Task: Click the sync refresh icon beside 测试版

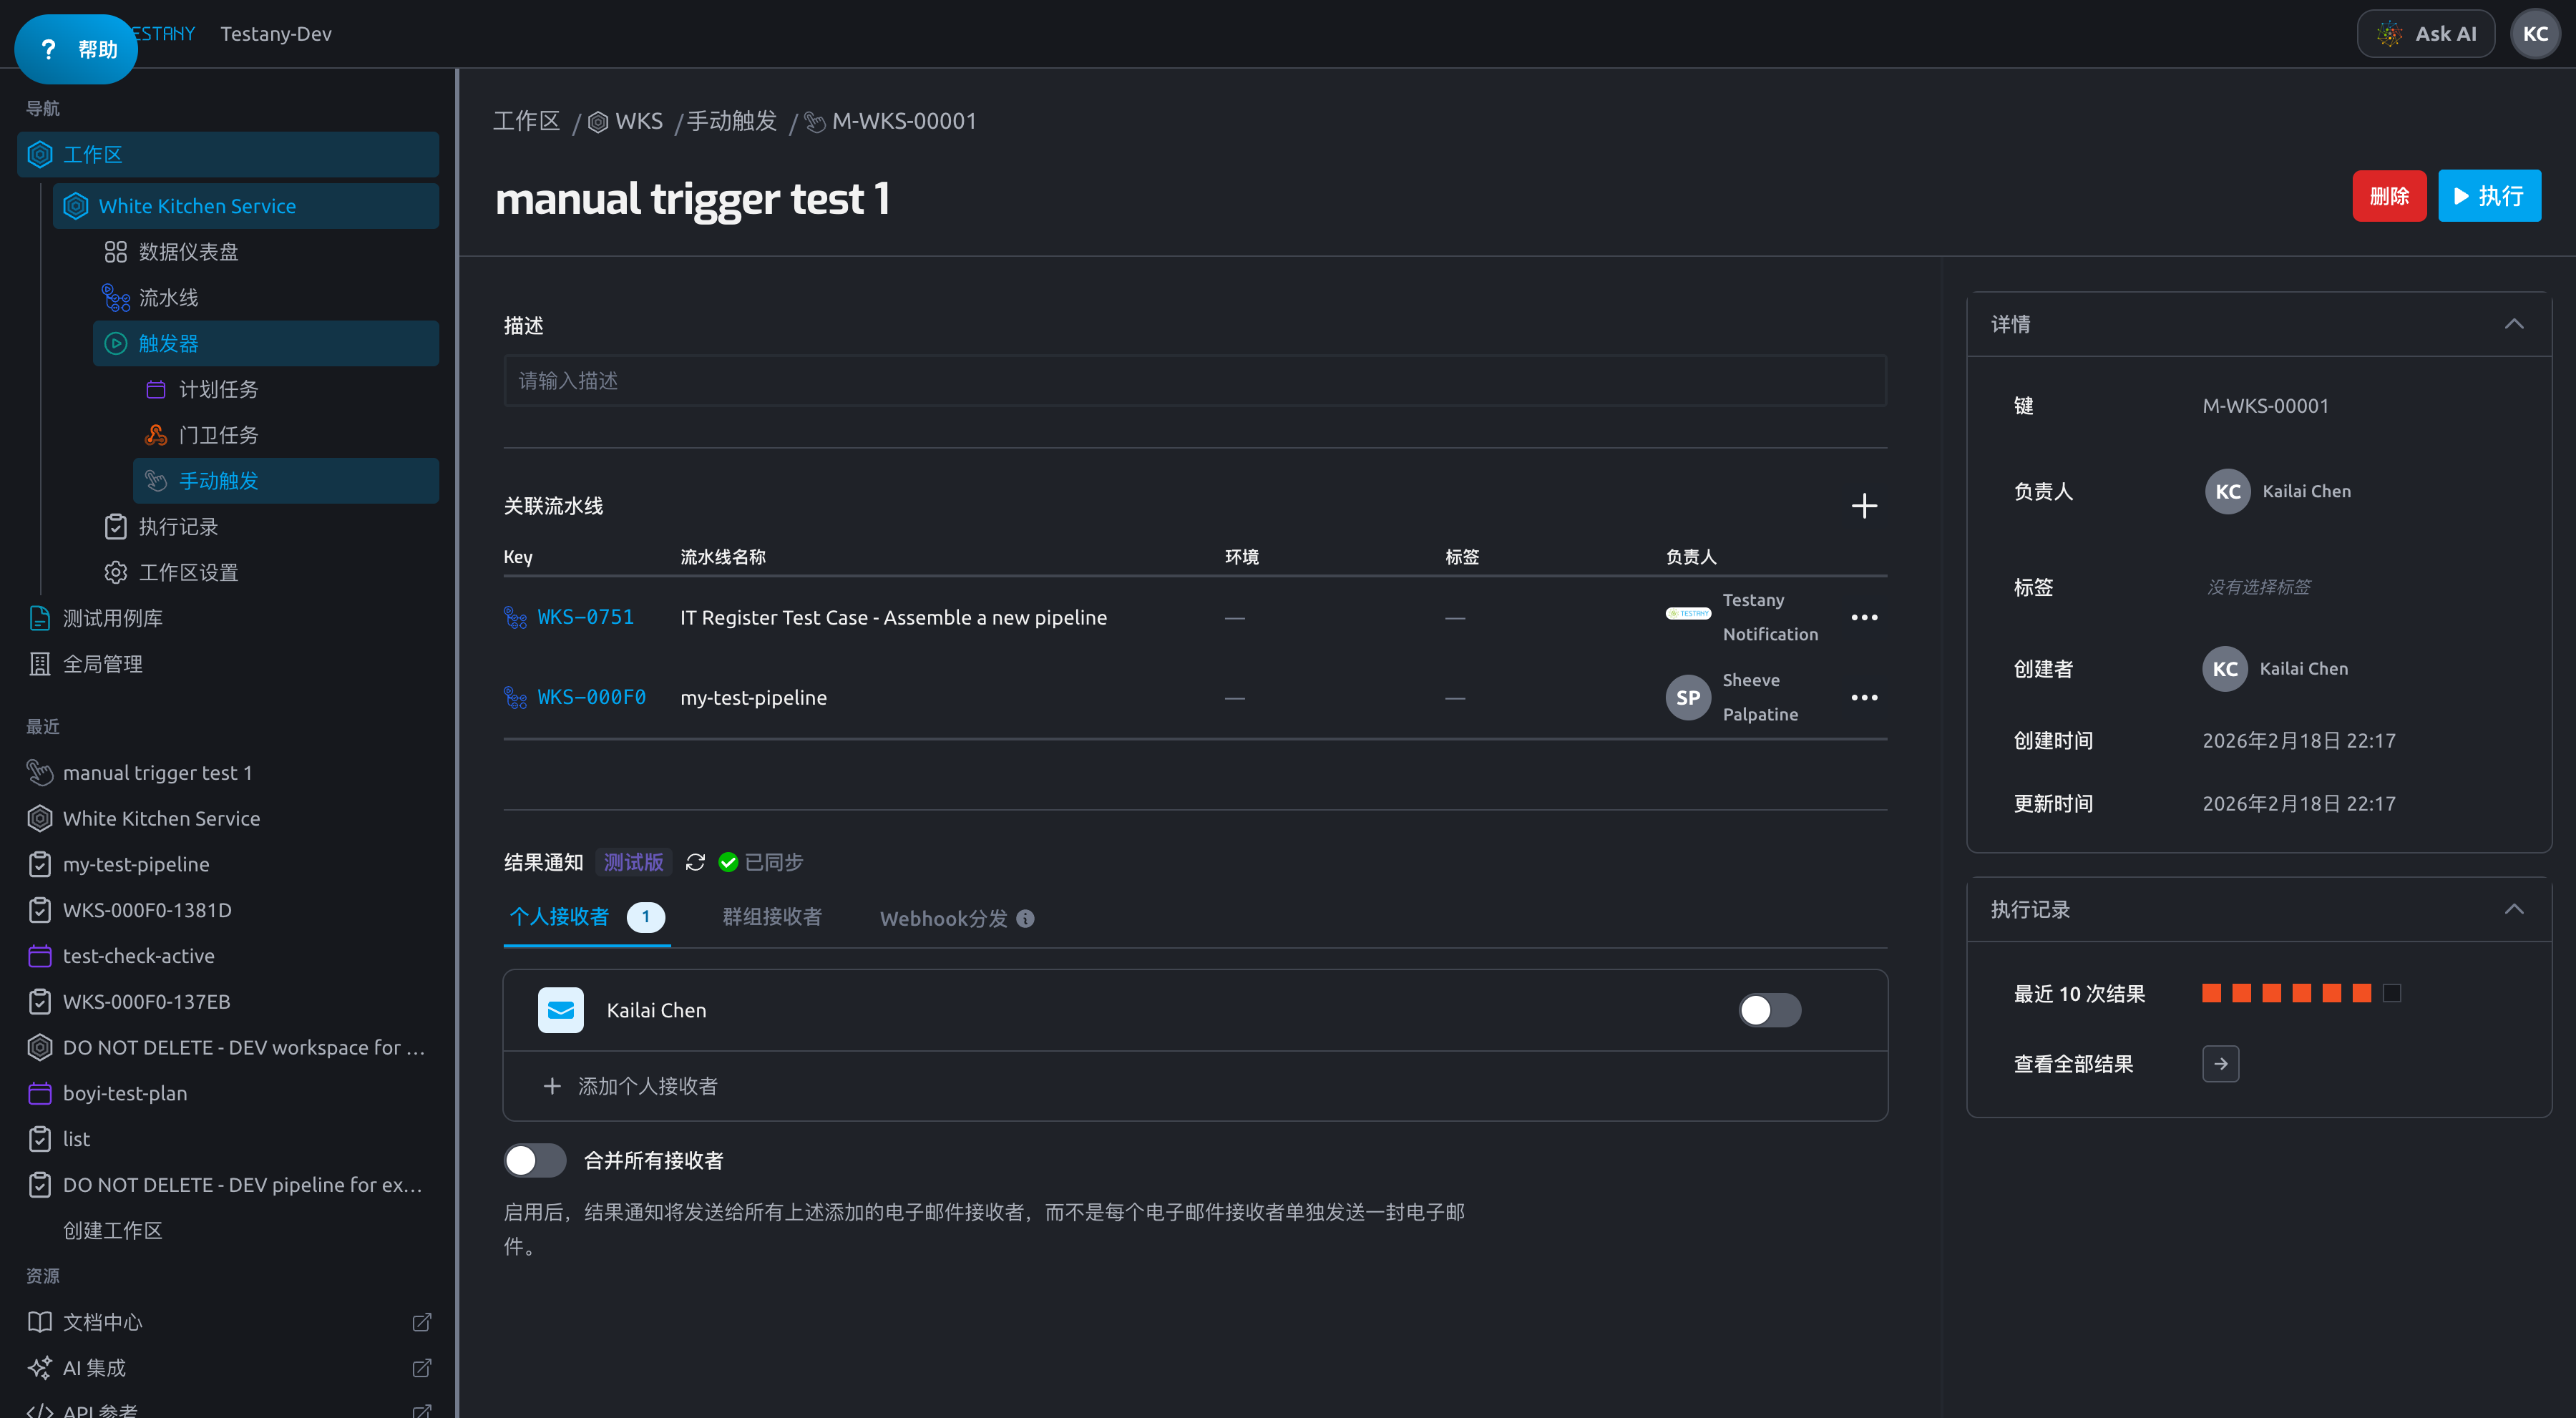Action: coord(695,862)
